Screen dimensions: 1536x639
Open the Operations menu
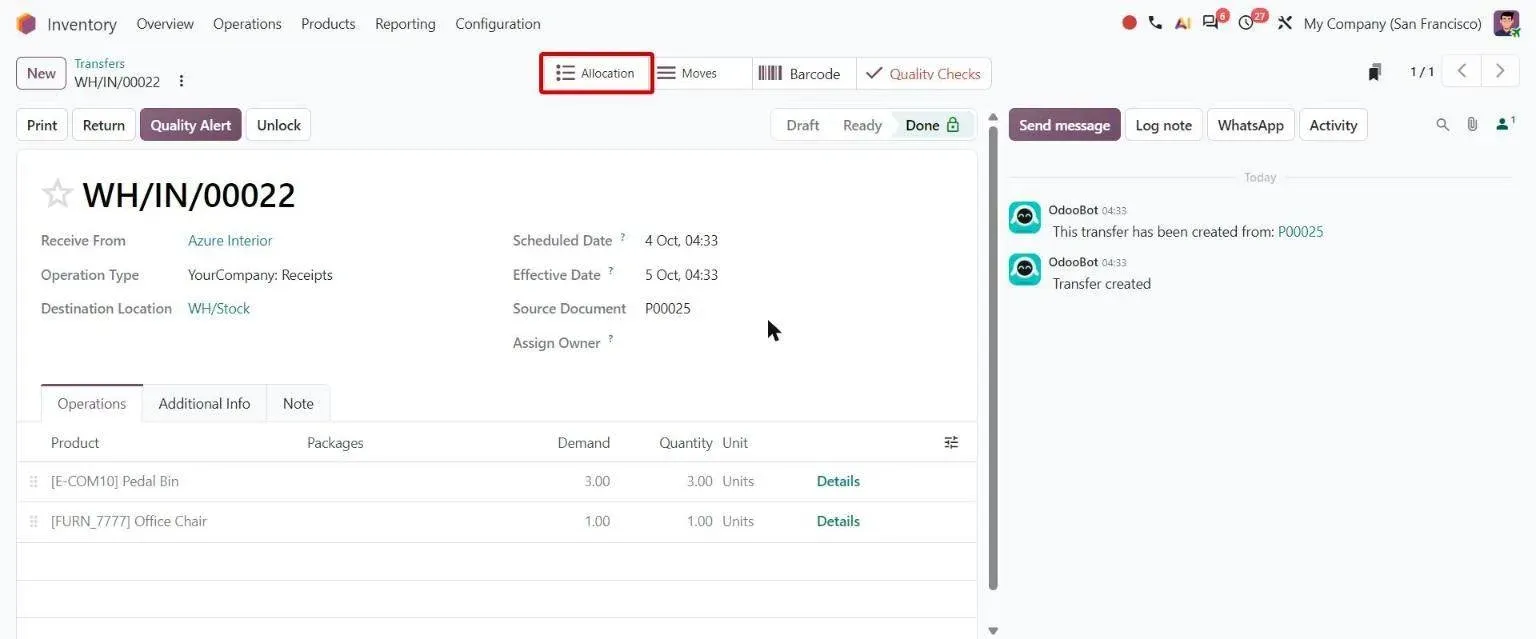tap(247, 23)
